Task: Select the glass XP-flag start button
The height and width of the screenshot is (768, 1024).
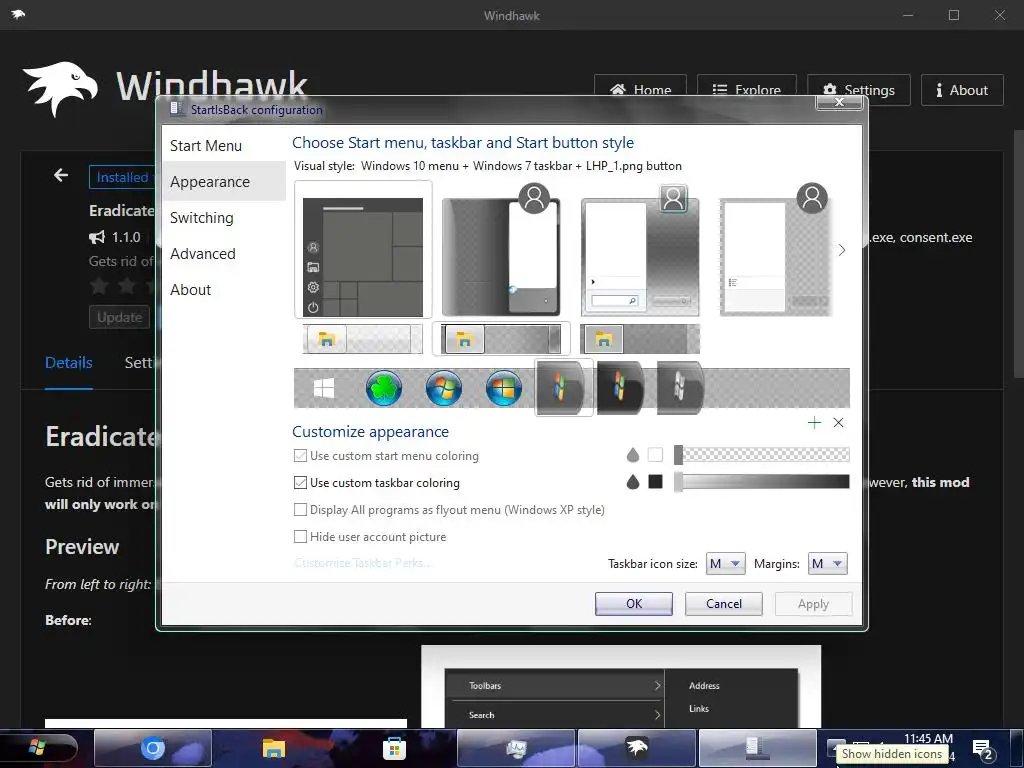Action: pos(564,388)
